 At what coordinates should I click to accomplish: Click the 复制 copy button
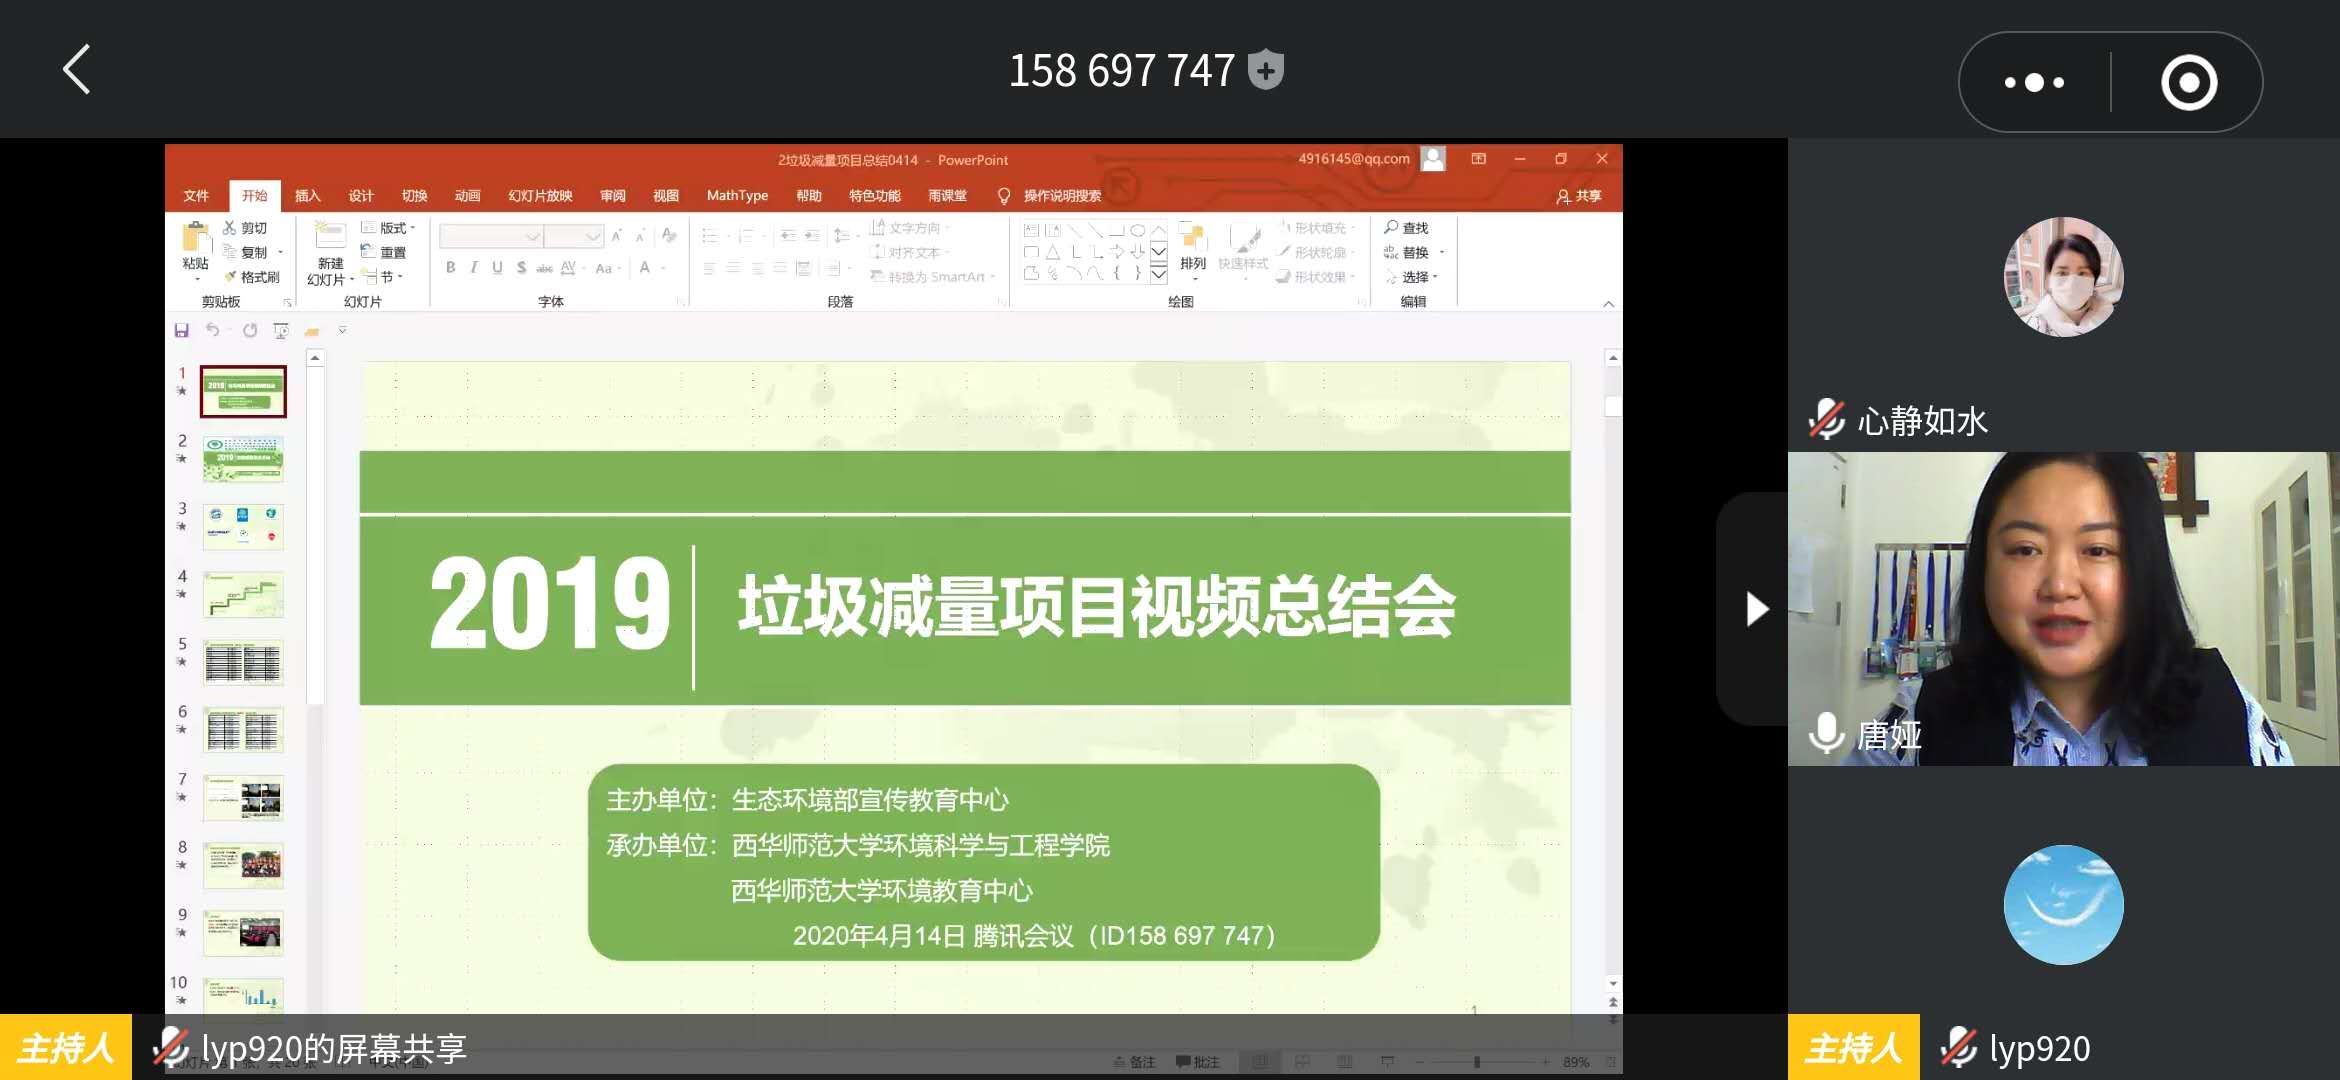coord(246,252)
